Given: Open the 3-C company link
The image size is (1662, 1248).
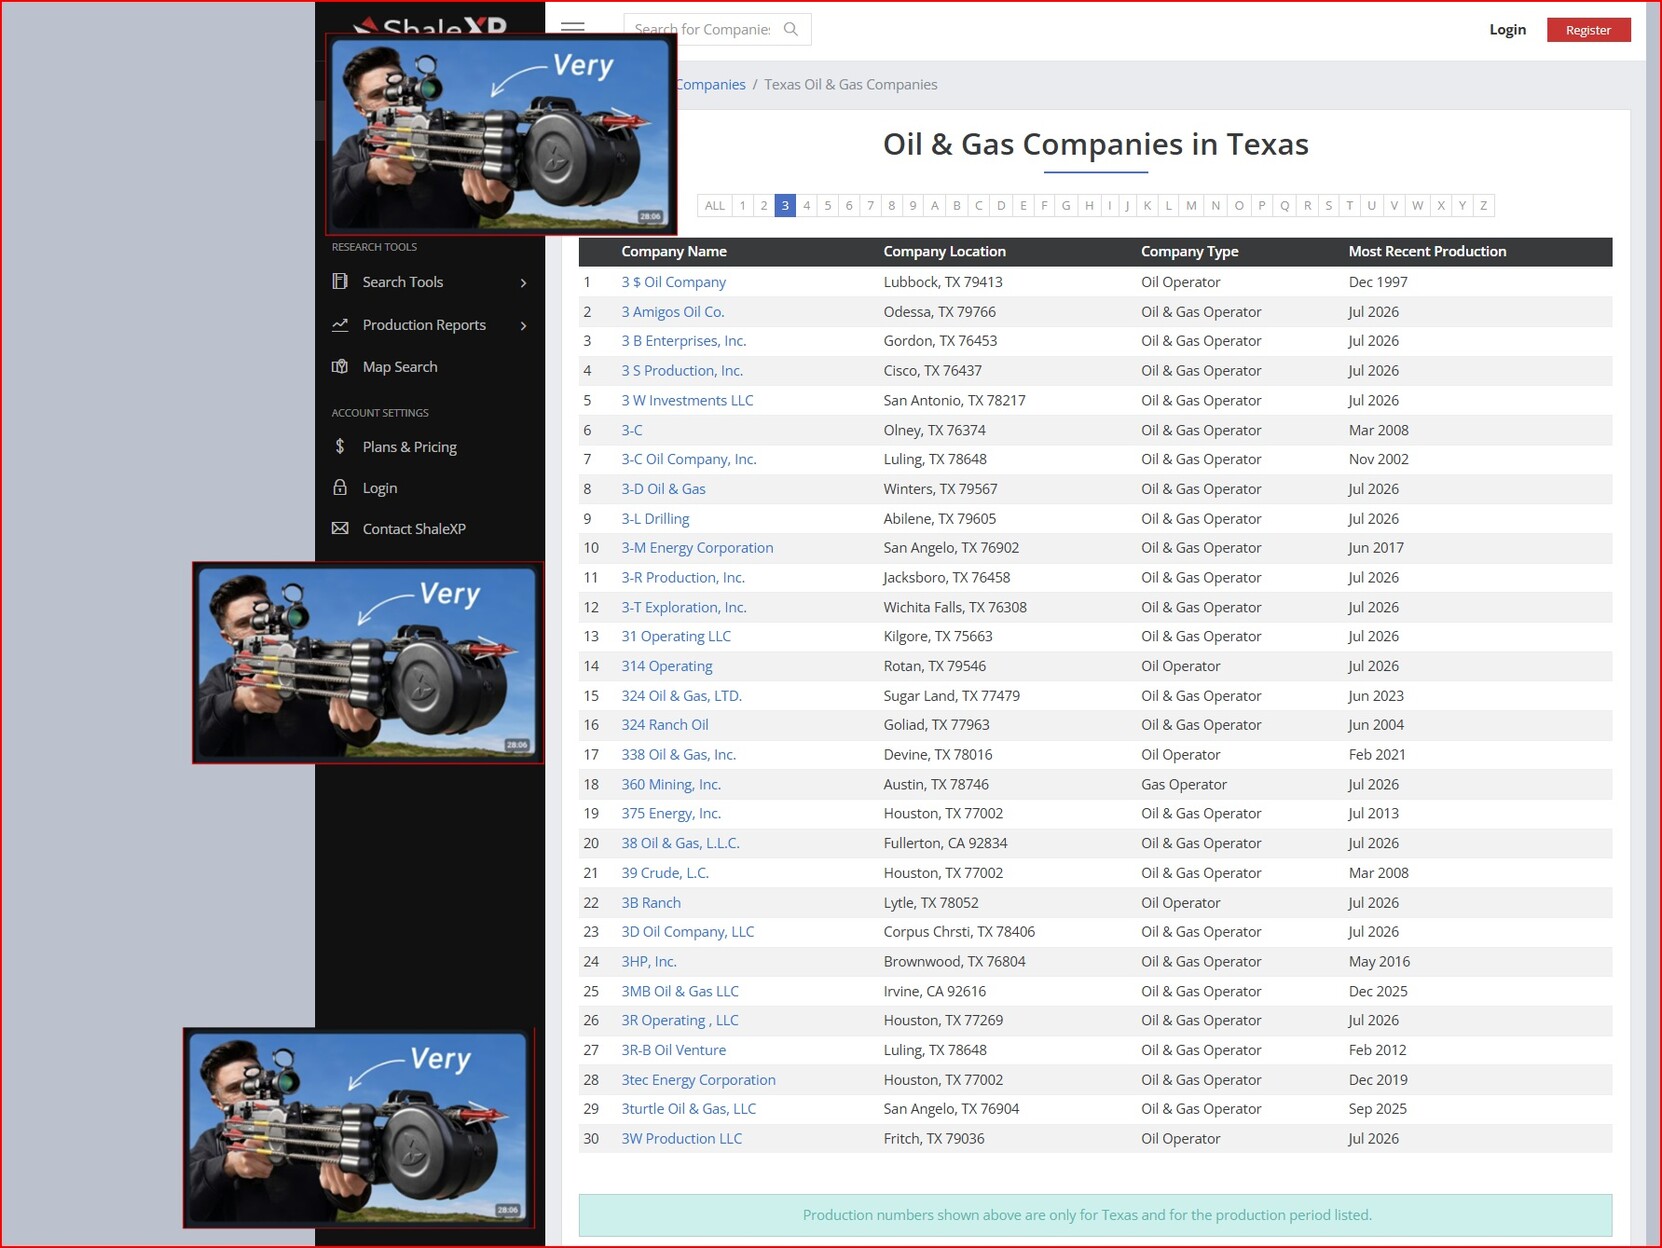Looking at the screenshot, I should pos(632,430).
